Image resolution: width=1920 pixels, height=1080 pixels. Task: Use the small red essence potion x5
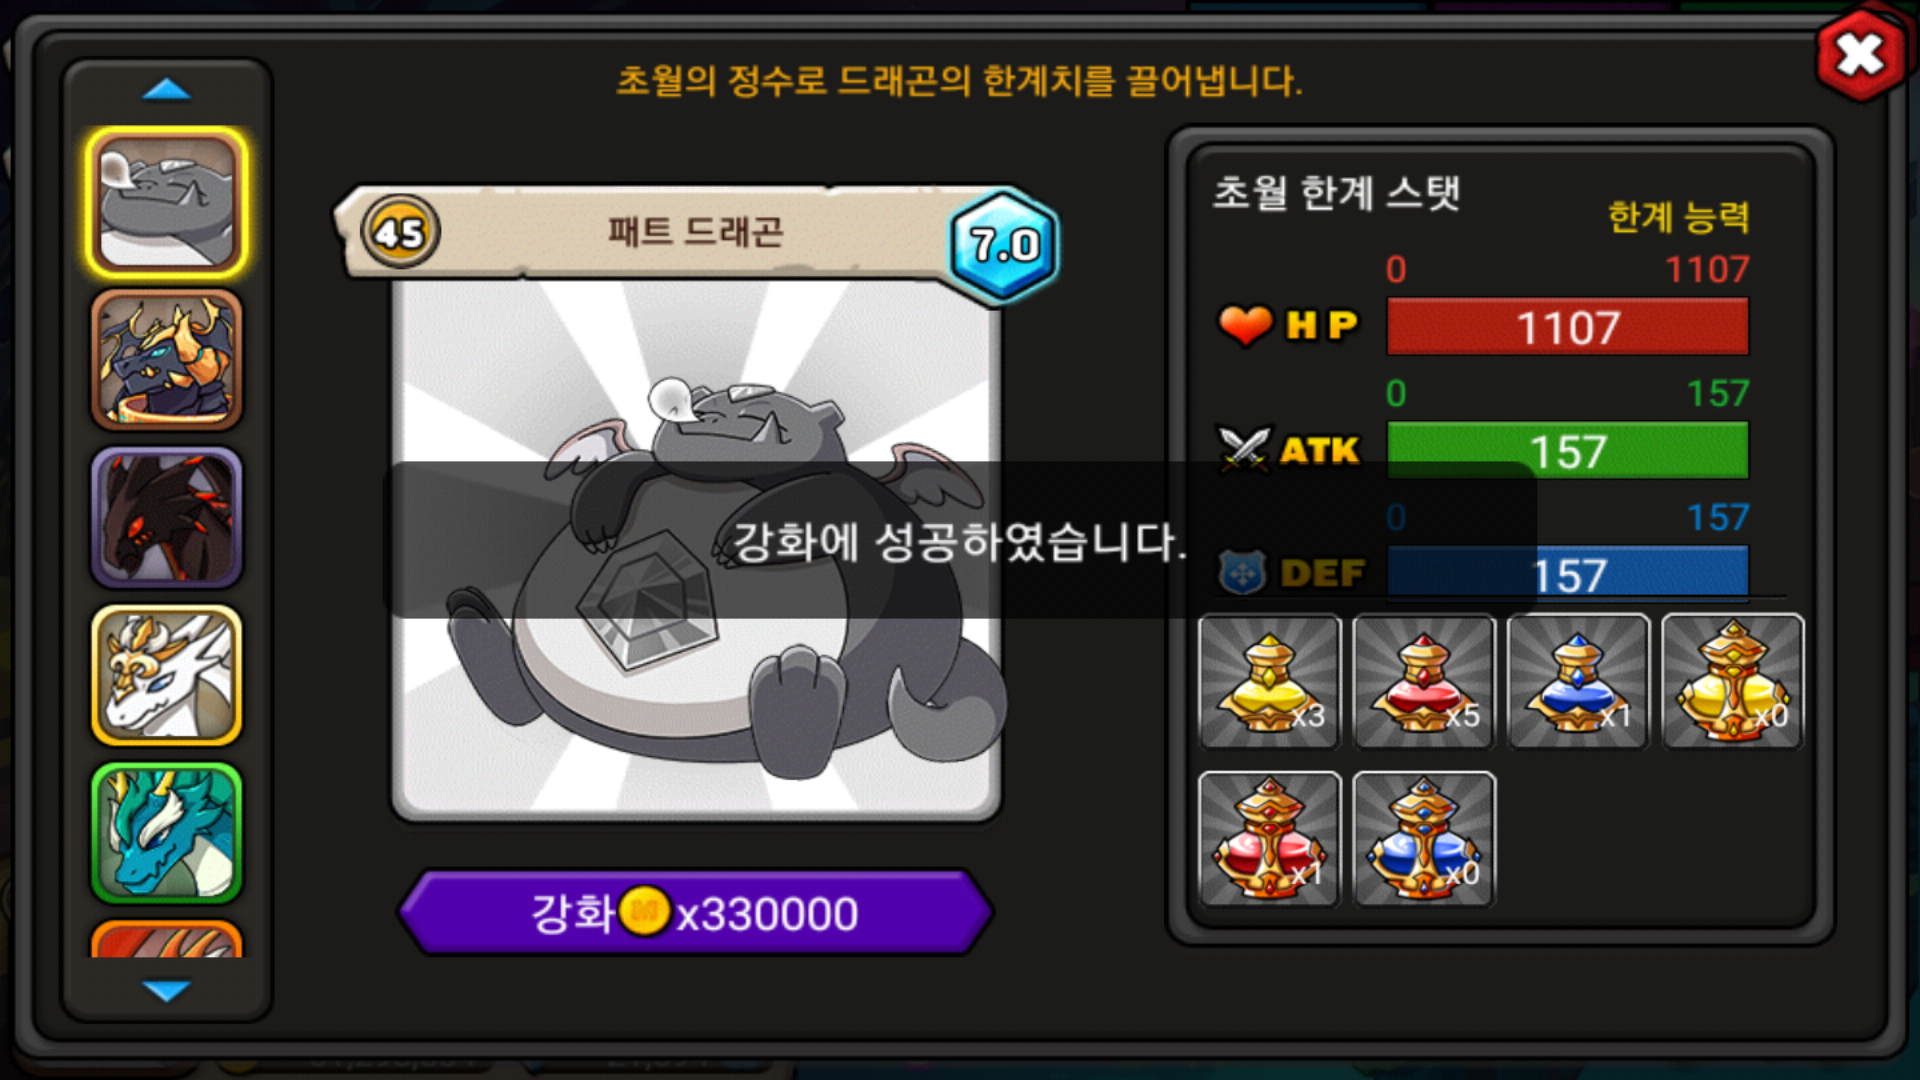tap(1424, 681)
